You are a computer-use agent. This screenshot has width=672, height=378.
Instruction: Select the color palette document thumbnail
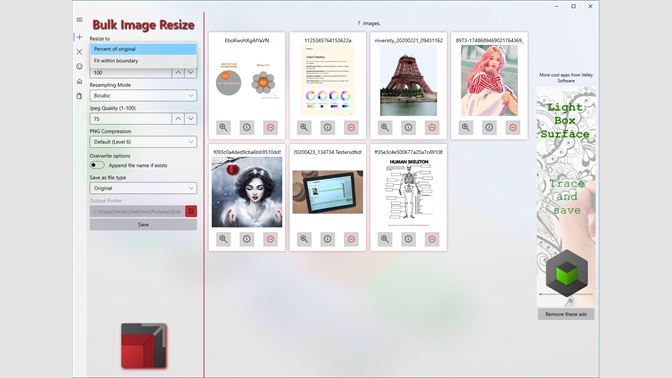pos(328,81)
